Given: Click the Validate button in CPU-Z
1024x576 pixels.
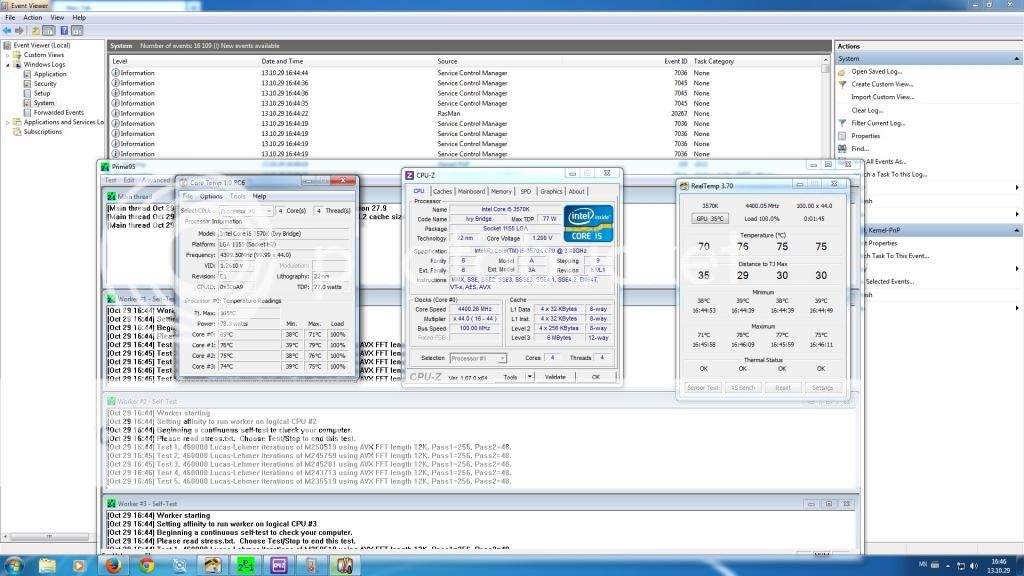Looking at the screenshot, I should (x=554, y=377).
